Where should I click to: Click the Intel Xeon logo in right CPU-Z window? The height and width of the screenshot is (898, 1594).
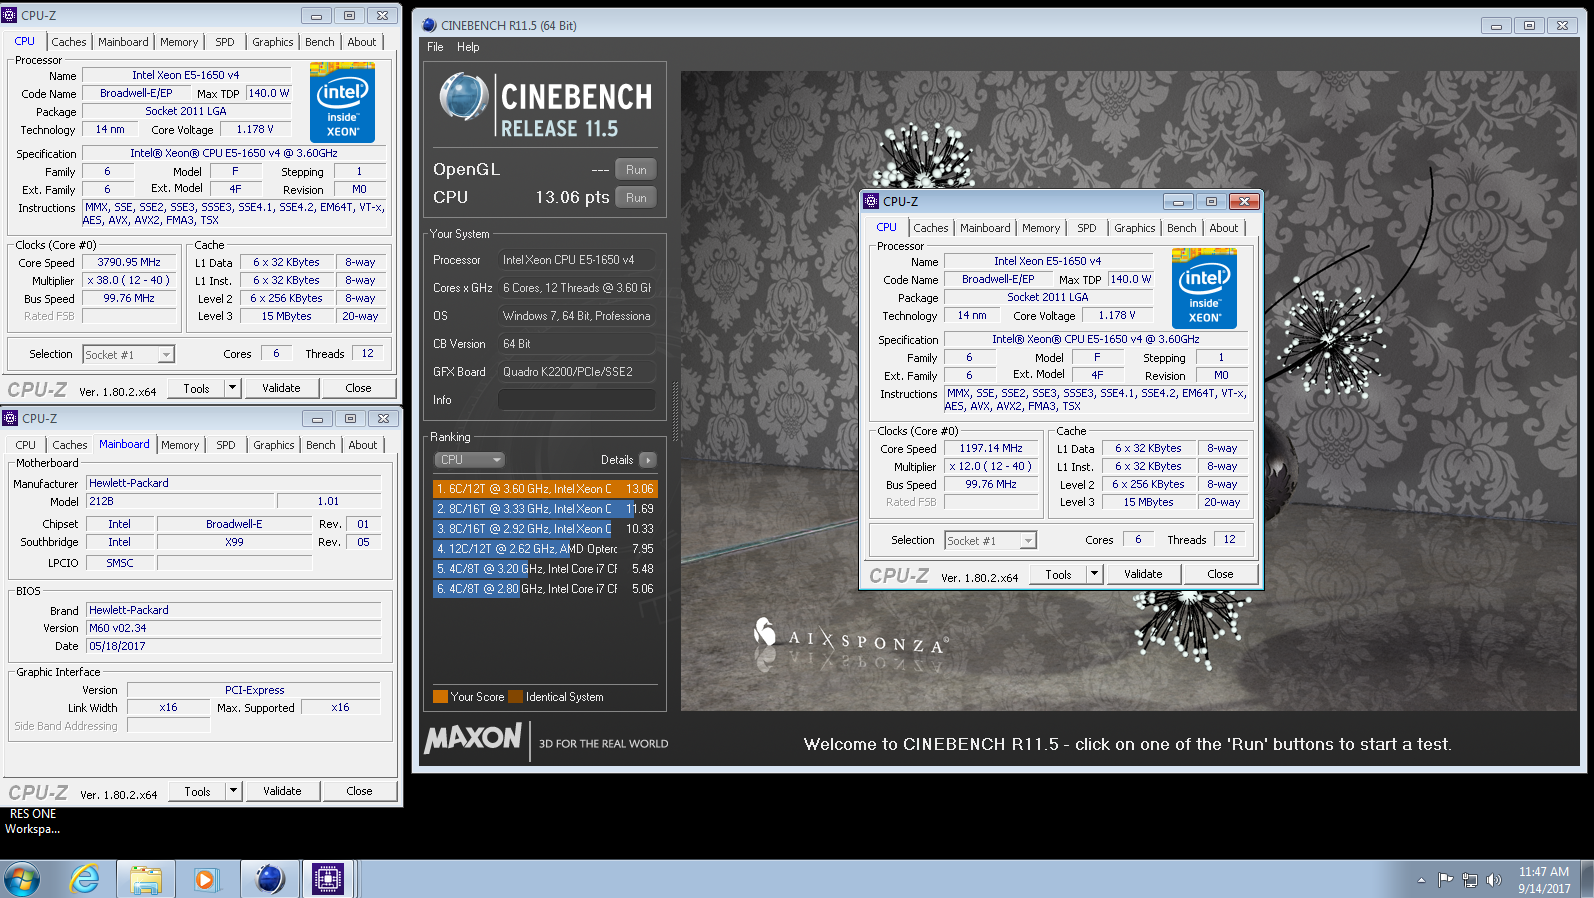(1204, 288)
